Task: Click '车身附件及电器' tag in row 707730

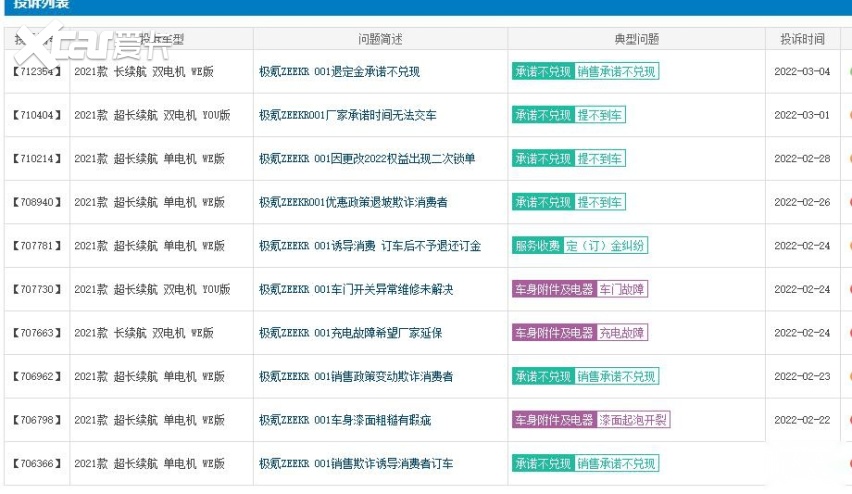Action: coord(554,289)
